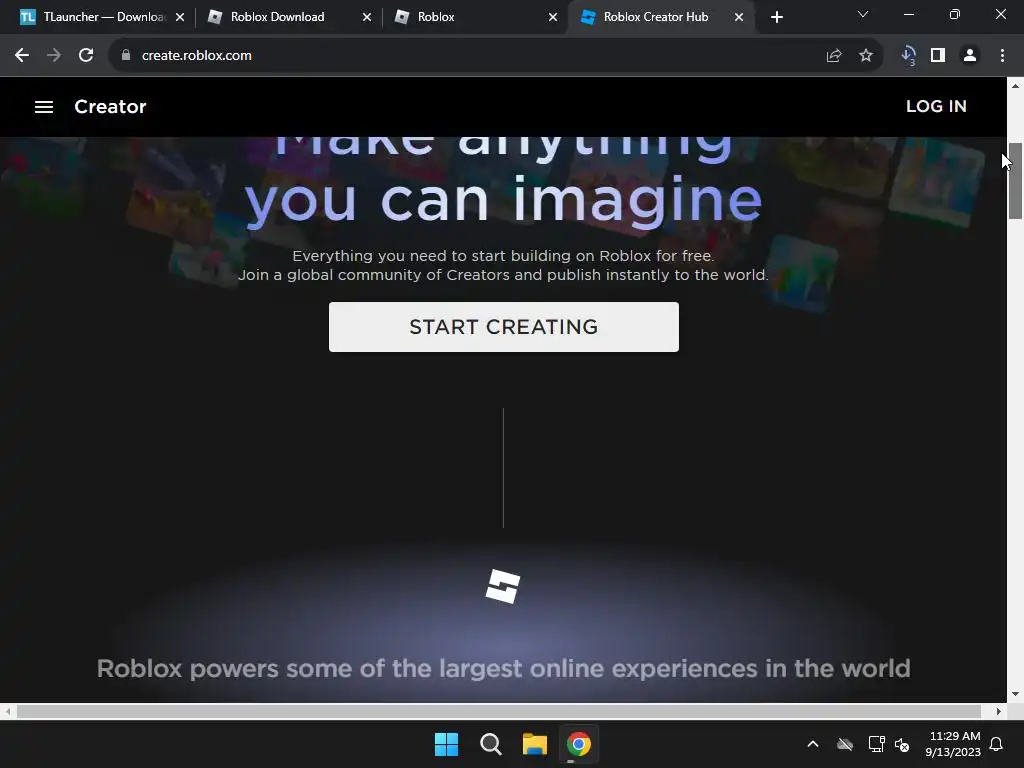Open Windows taskbar search
The width and height of the screenshot is (1024, 768).
point(490,744)
